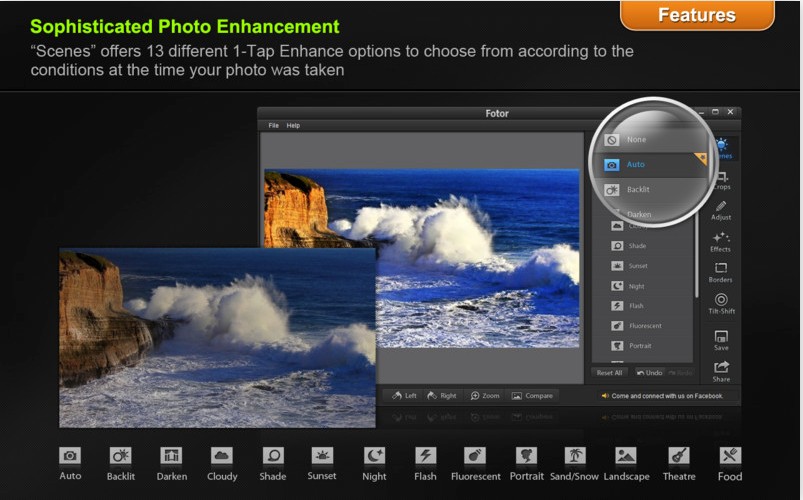Open the Borders tool
803x500 pixels.
tap(721, 273)
